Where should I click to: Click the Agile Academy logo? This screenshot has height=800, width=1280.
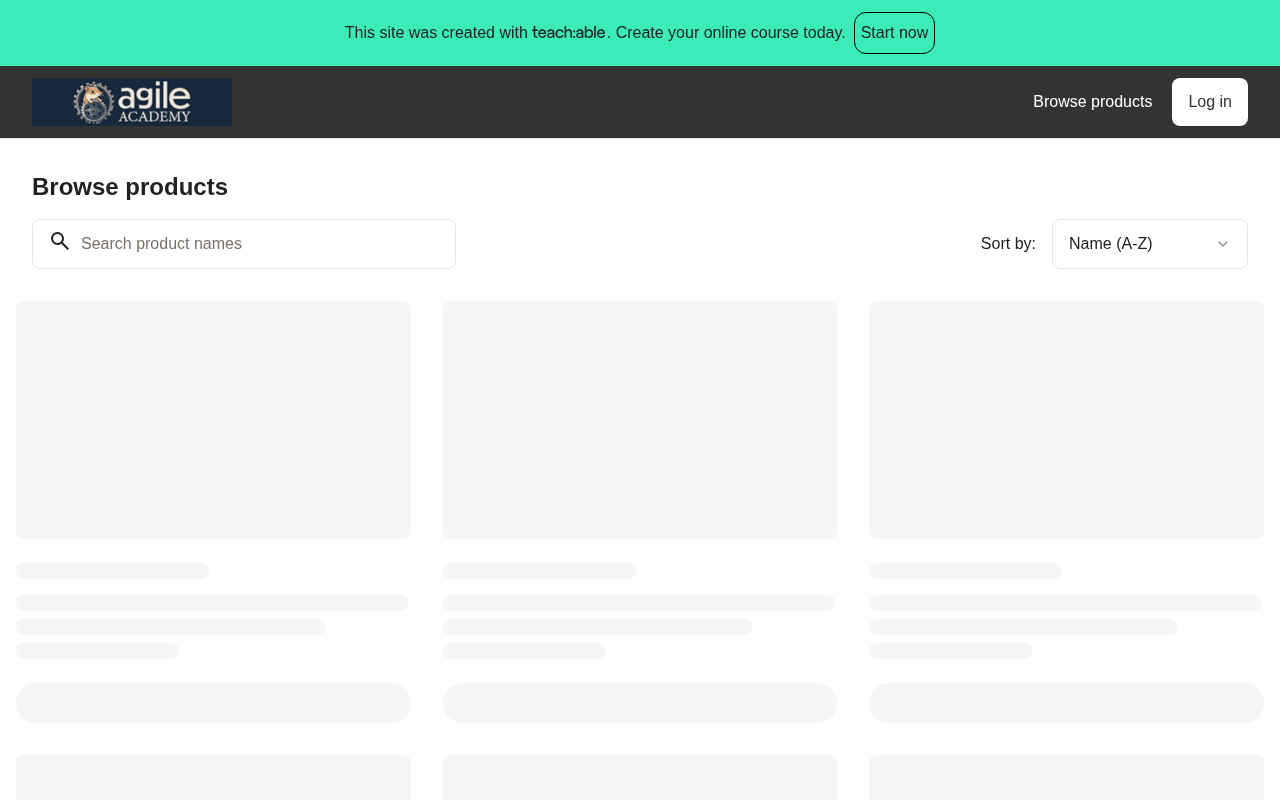pyautogui.click(x=132, y=102)
